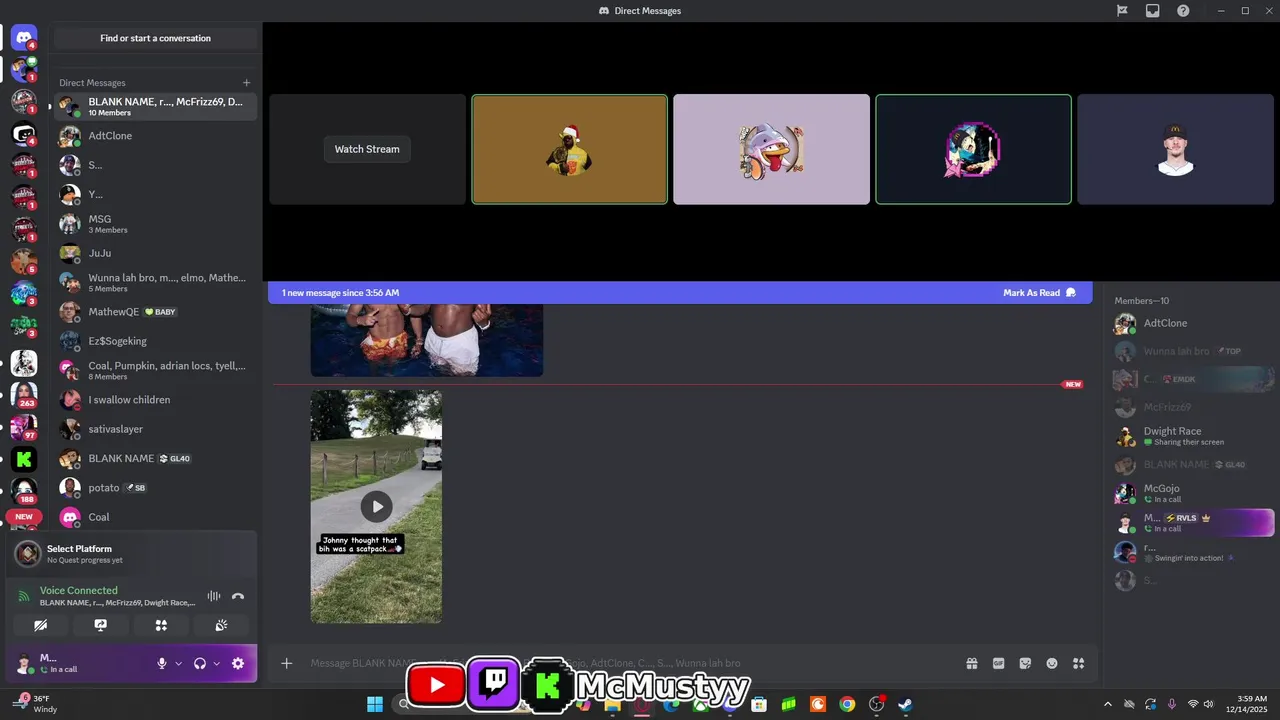
Task: Open User Settings gear
Action: [238, 663]
